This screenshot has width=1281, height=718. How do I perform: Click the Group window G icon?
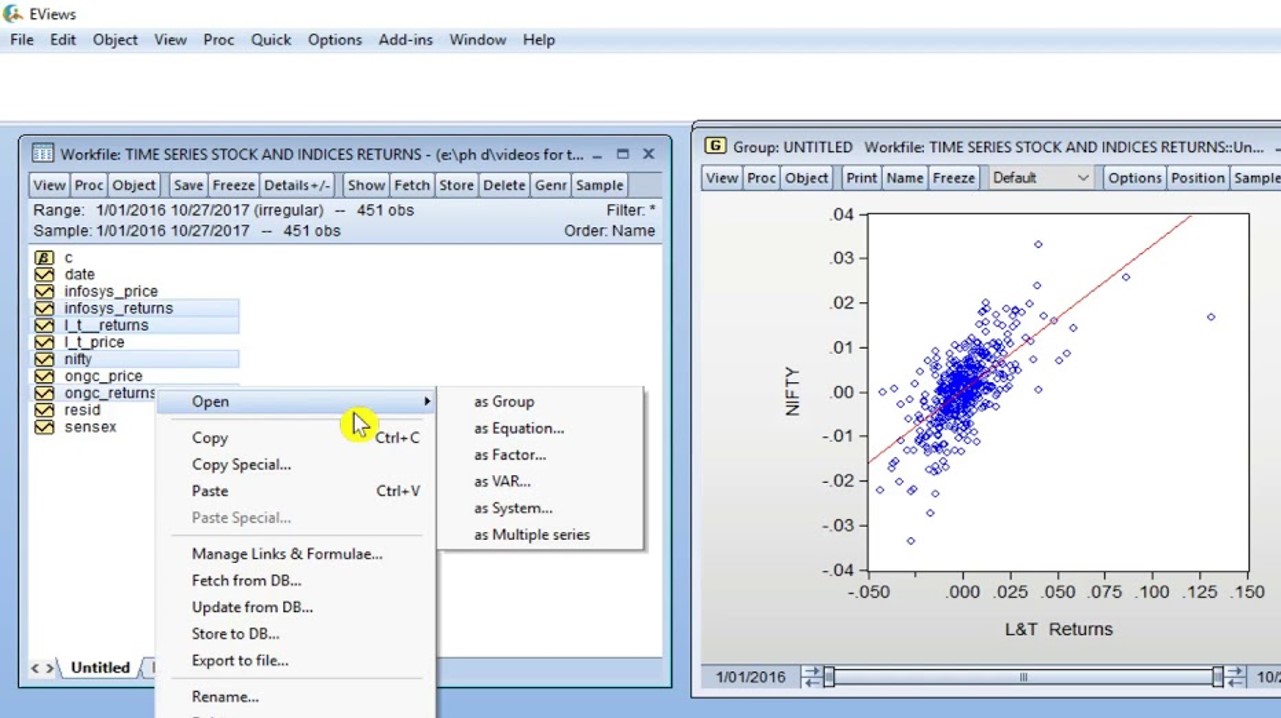point(715,146)
